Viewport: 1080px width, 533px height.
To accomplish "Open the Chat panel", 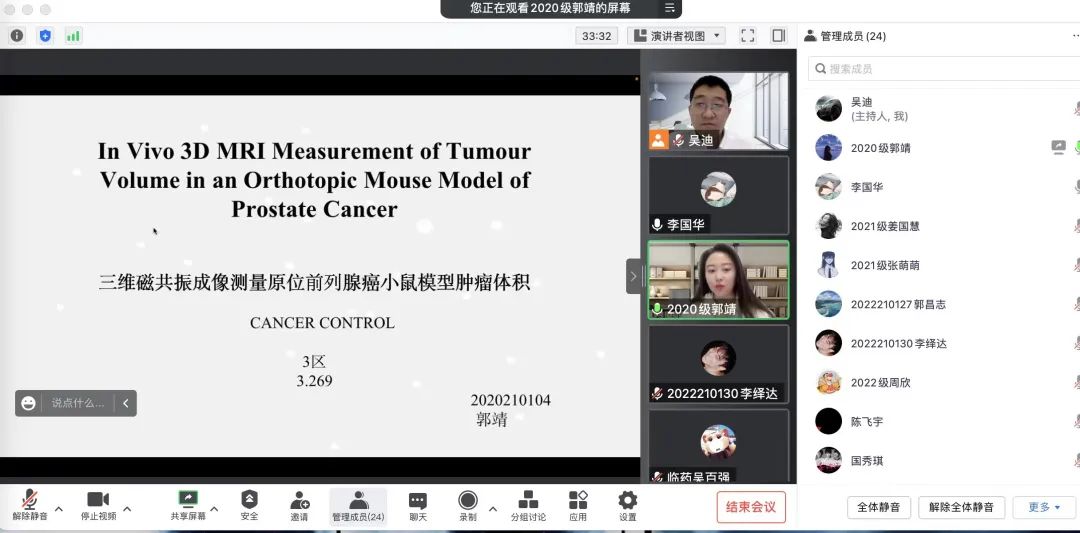I will click(x=418, y=506).
